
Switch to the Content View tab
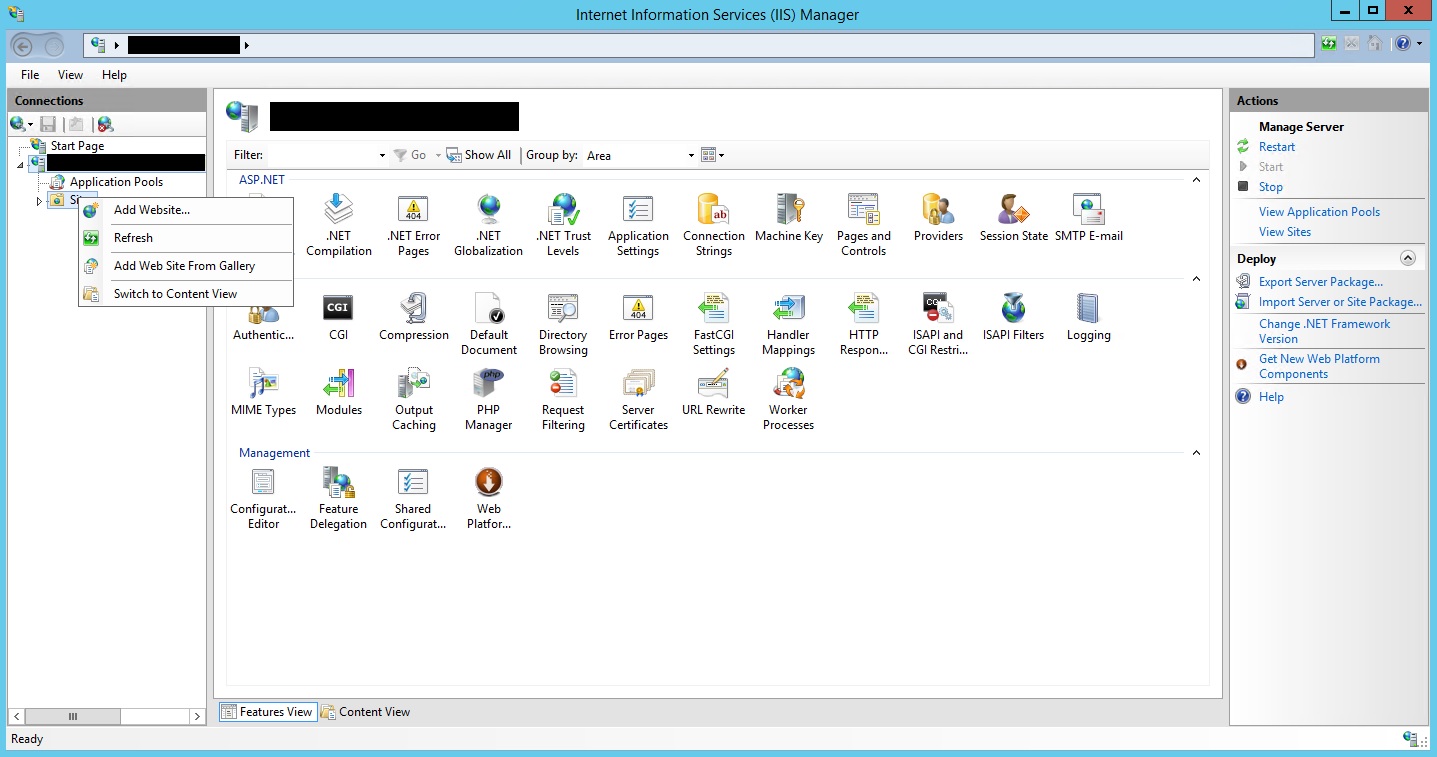[366, 712]
